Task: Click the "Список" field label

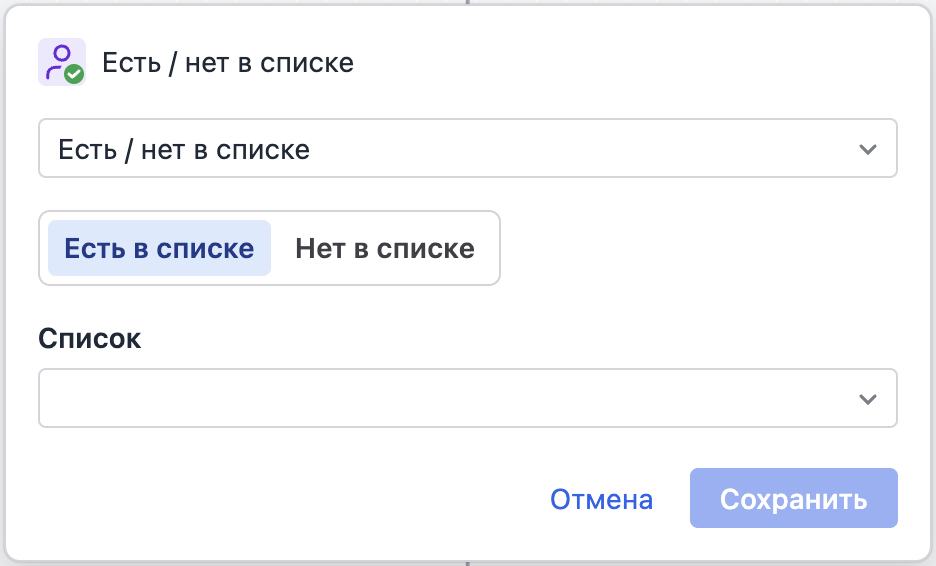Action: point(90,338)
